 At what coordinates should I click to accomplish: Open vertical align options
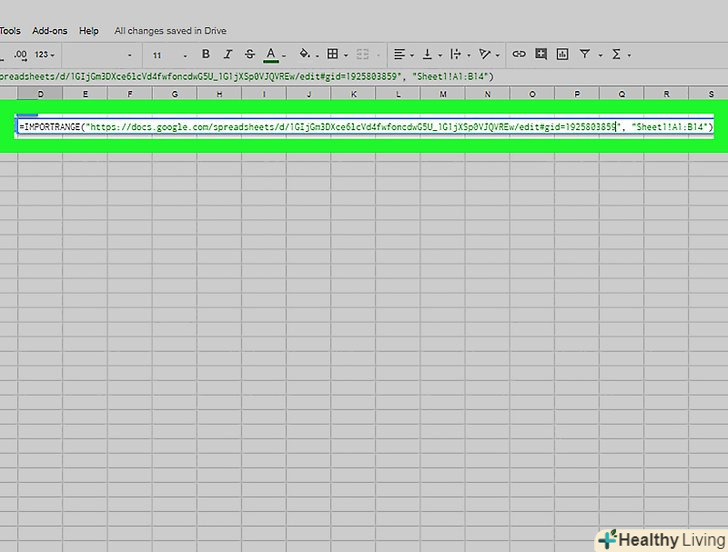(427, 54)
